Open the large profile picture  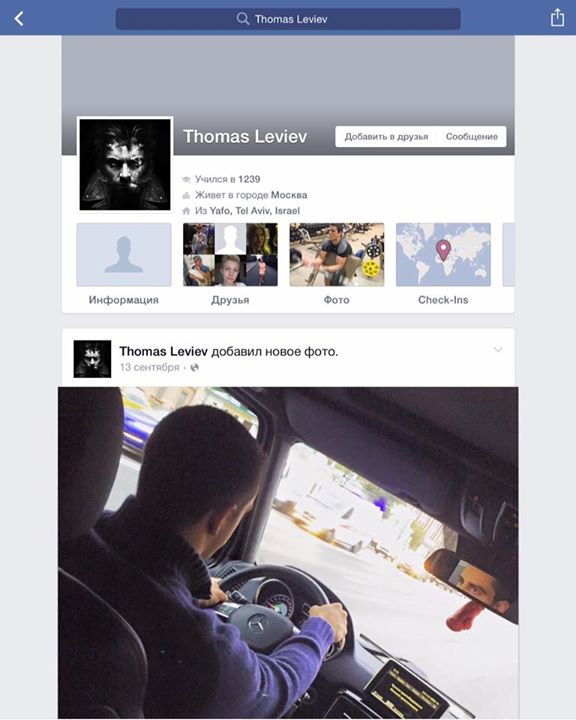(125, 164)
